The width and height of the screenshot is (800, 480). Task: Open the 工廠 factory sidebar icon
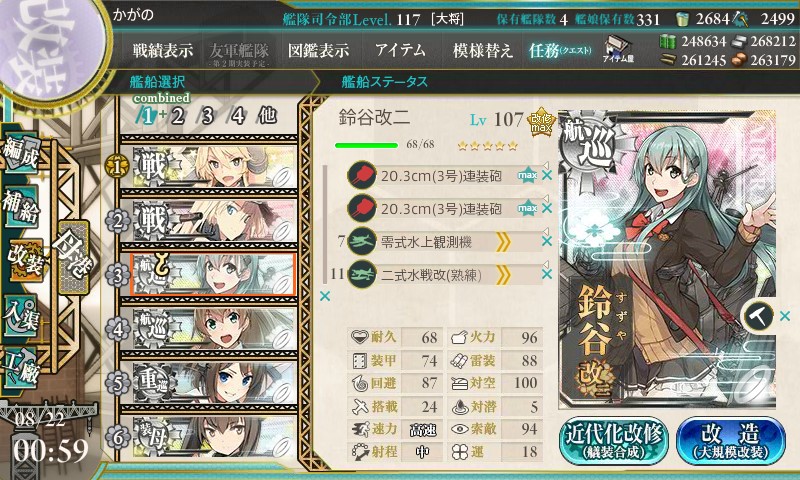(20, 368)
